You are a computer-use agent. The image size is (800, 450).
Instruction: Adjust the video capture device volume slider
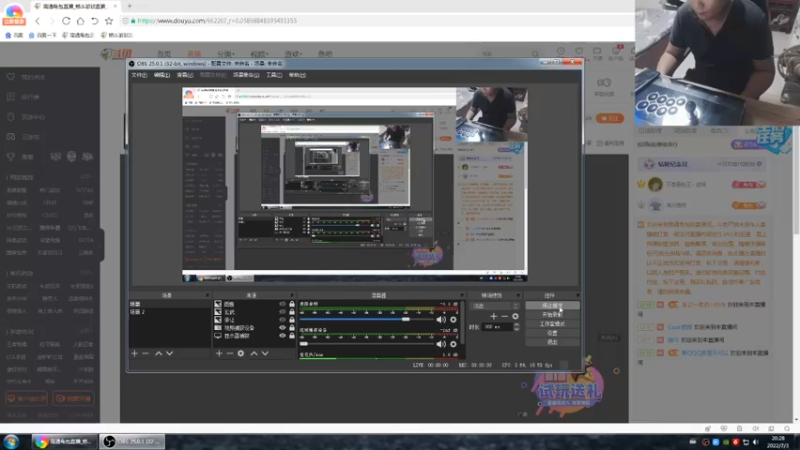click(367, 344)
